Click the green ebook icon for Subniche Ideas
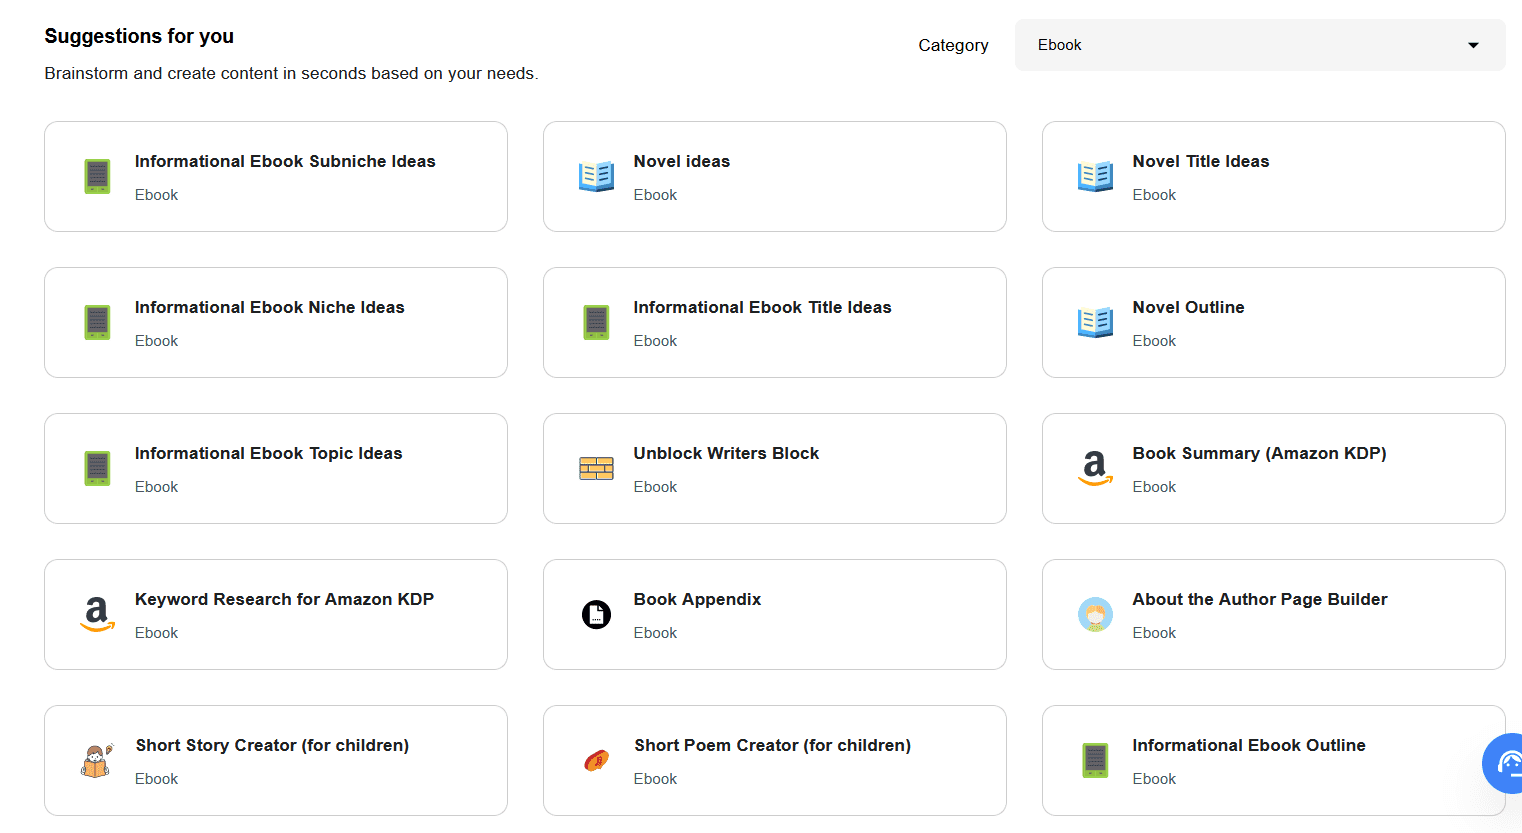 click(97, 177)
